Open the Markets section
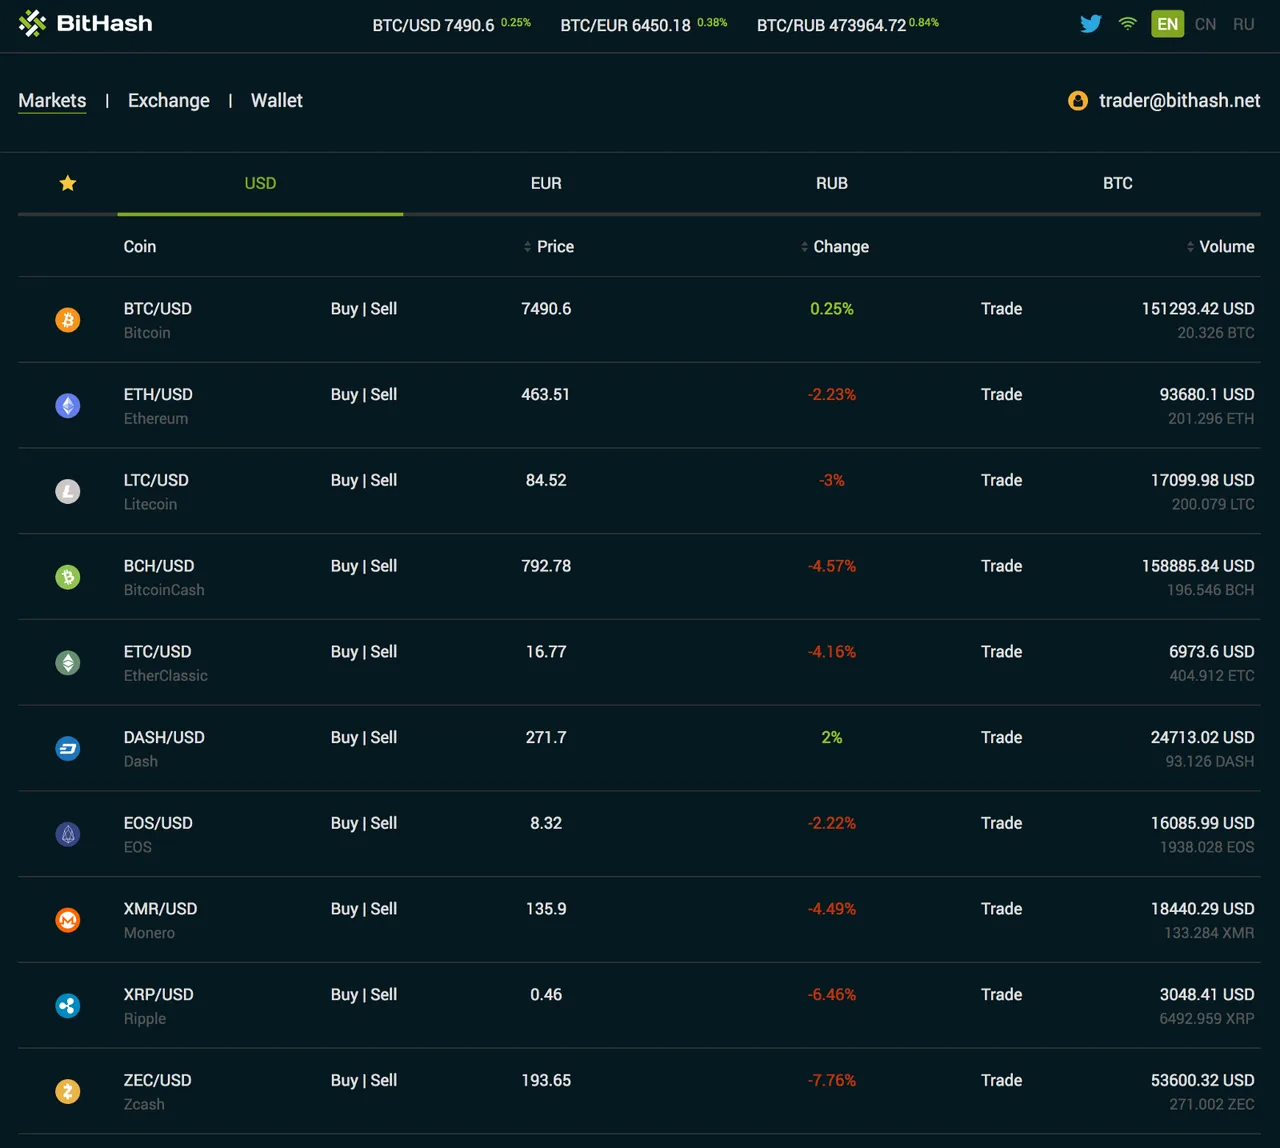Image resolution: width=1280 pixels, height=1148 pixels. 52,100
